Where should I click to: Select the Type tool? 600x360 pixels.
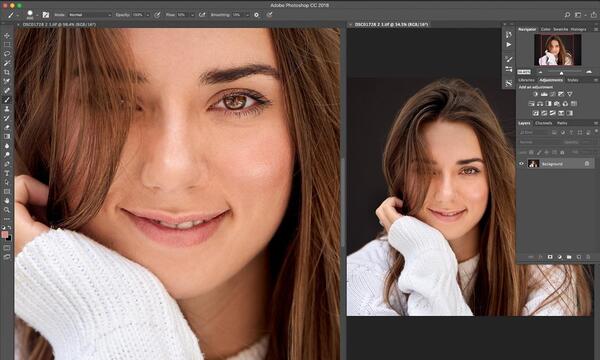[7, 173]
